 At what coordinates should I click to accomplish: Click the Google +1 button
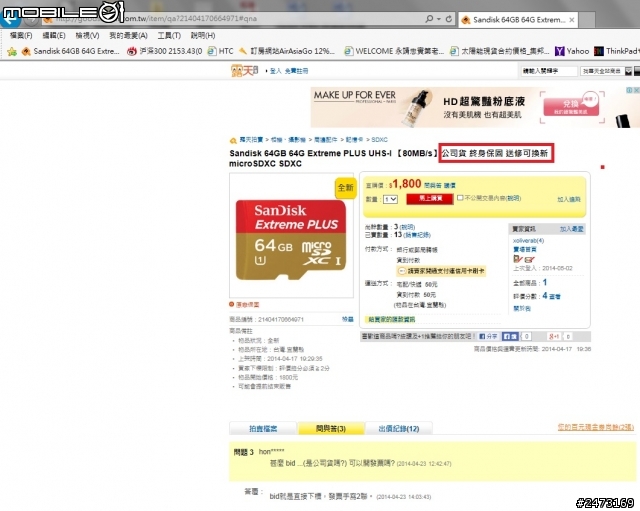[554, 336]
